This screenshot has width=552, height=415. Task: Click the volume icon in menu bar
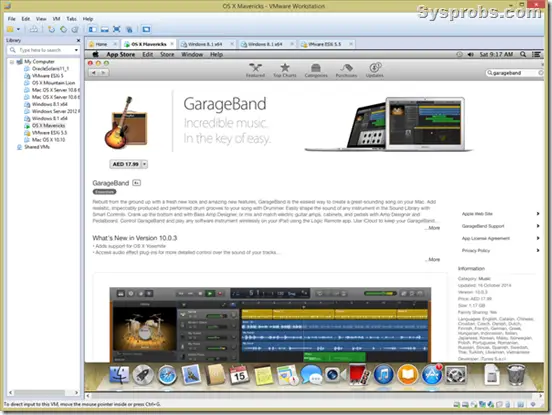[x=471, y=54]
